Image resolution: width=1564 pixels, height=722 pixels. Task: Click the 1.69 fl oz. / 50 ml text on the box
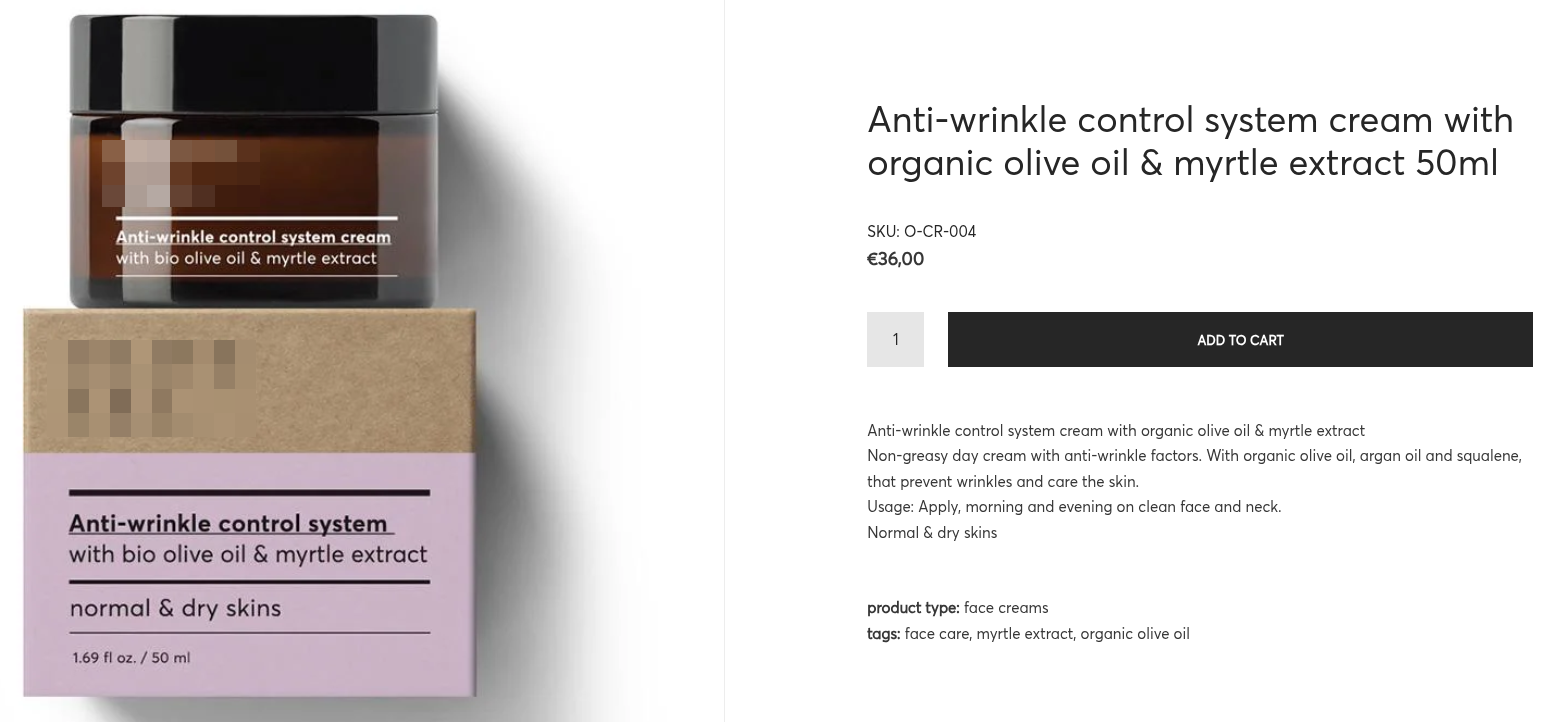[131, 658]
